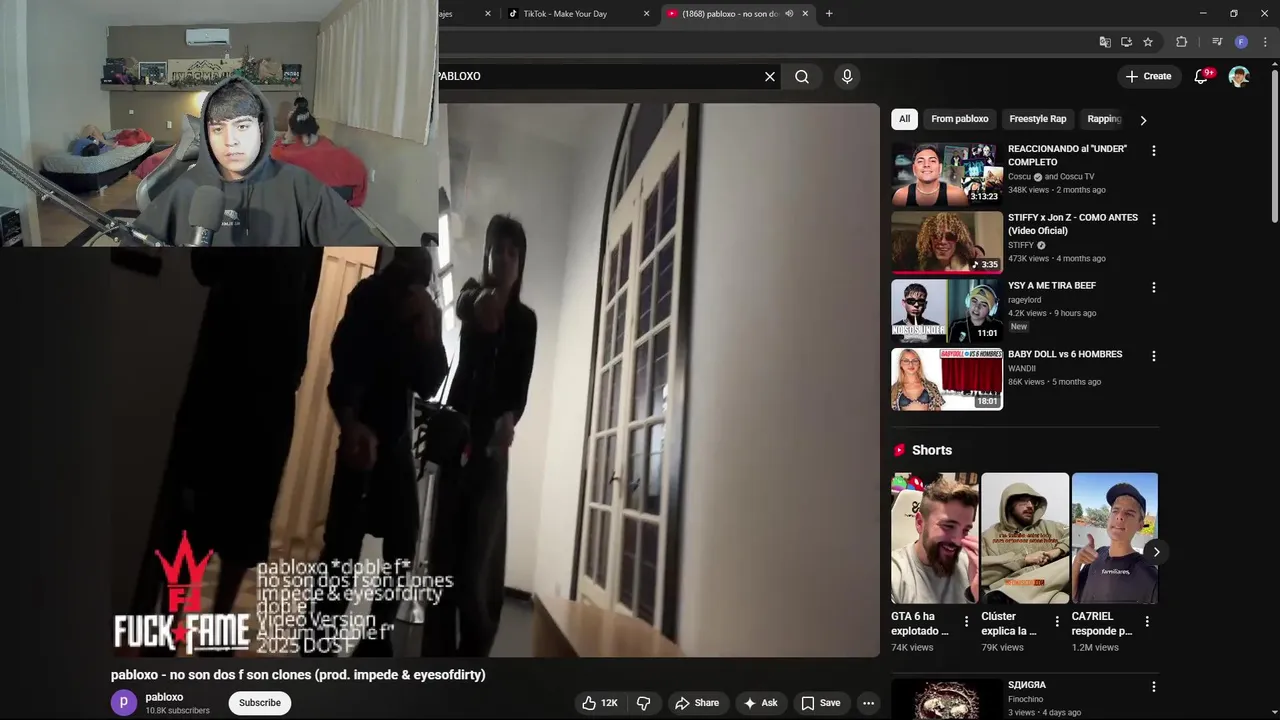Click the pabloxo channel name
This screenshot has width=1280, height=720.
(x=164, y=697)
